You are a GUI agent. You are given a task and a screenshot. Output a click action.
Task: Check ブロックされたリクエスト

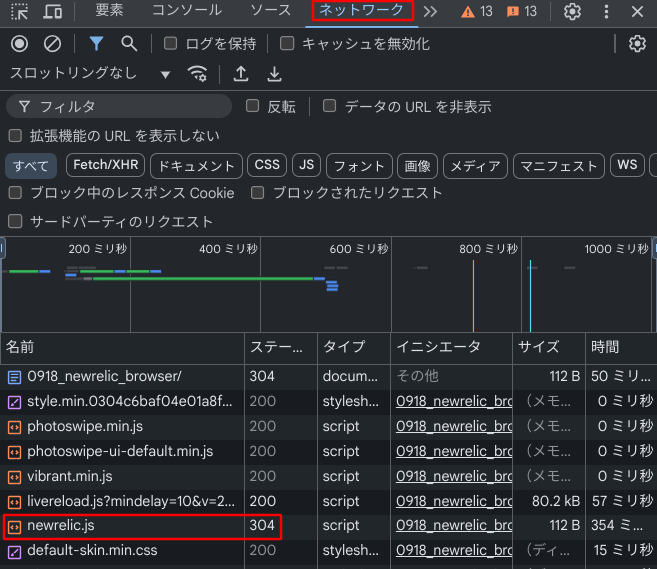point(257,193)
